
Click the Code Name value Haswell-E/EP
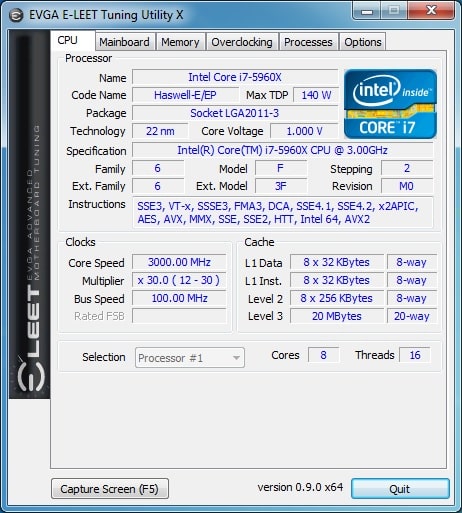185,95
